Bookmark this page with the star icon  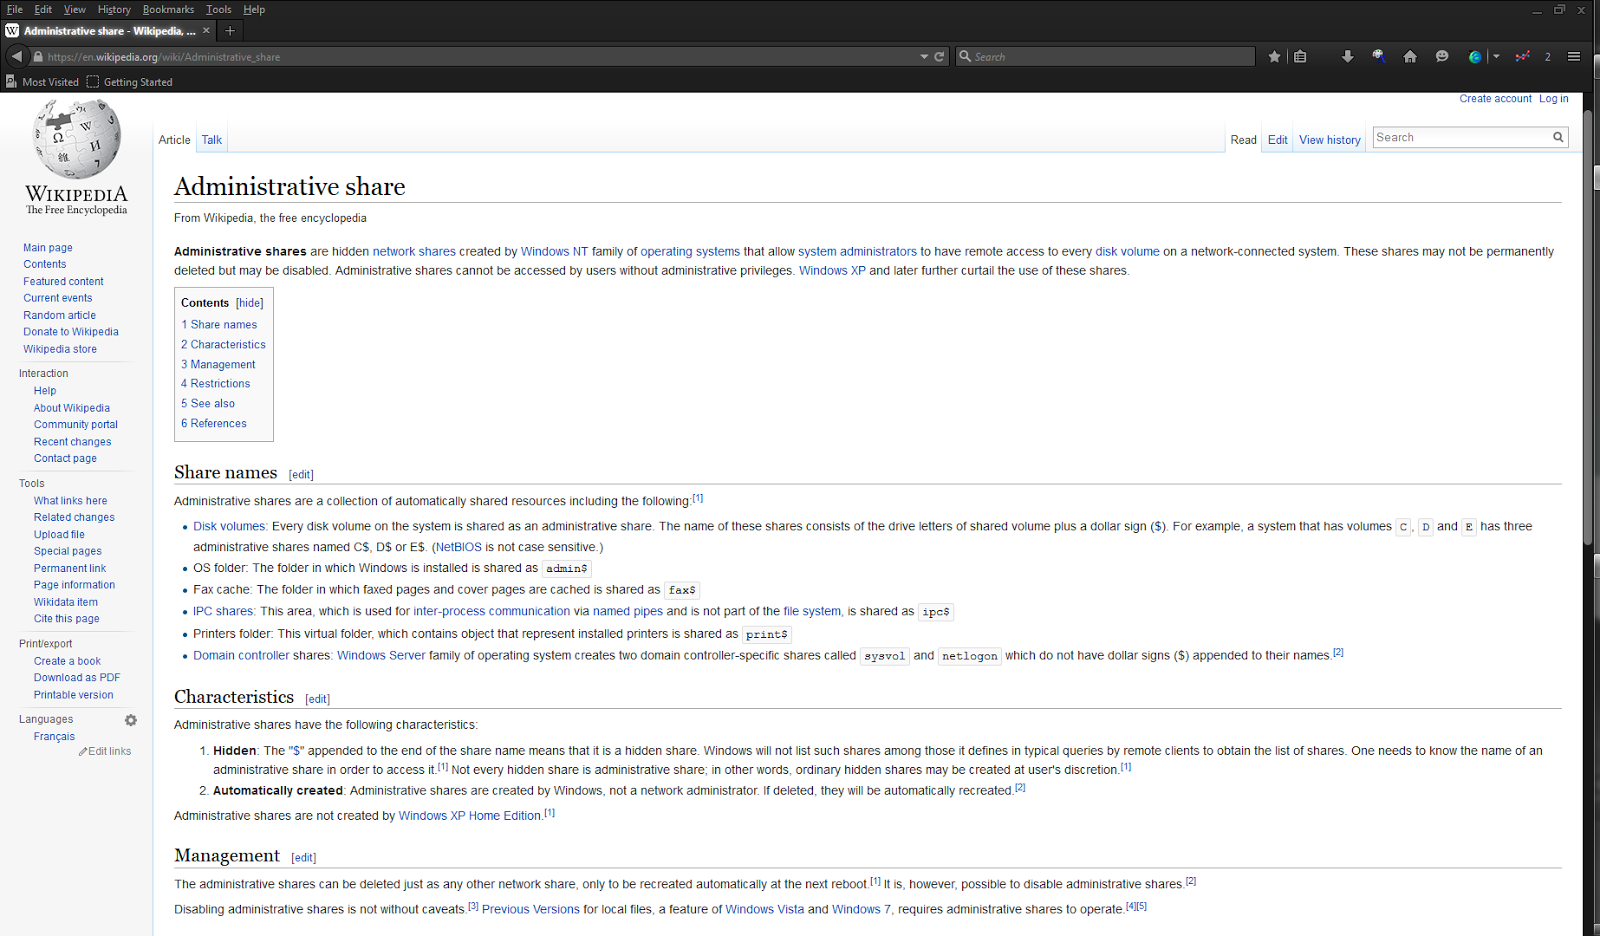coord(1274,57)
